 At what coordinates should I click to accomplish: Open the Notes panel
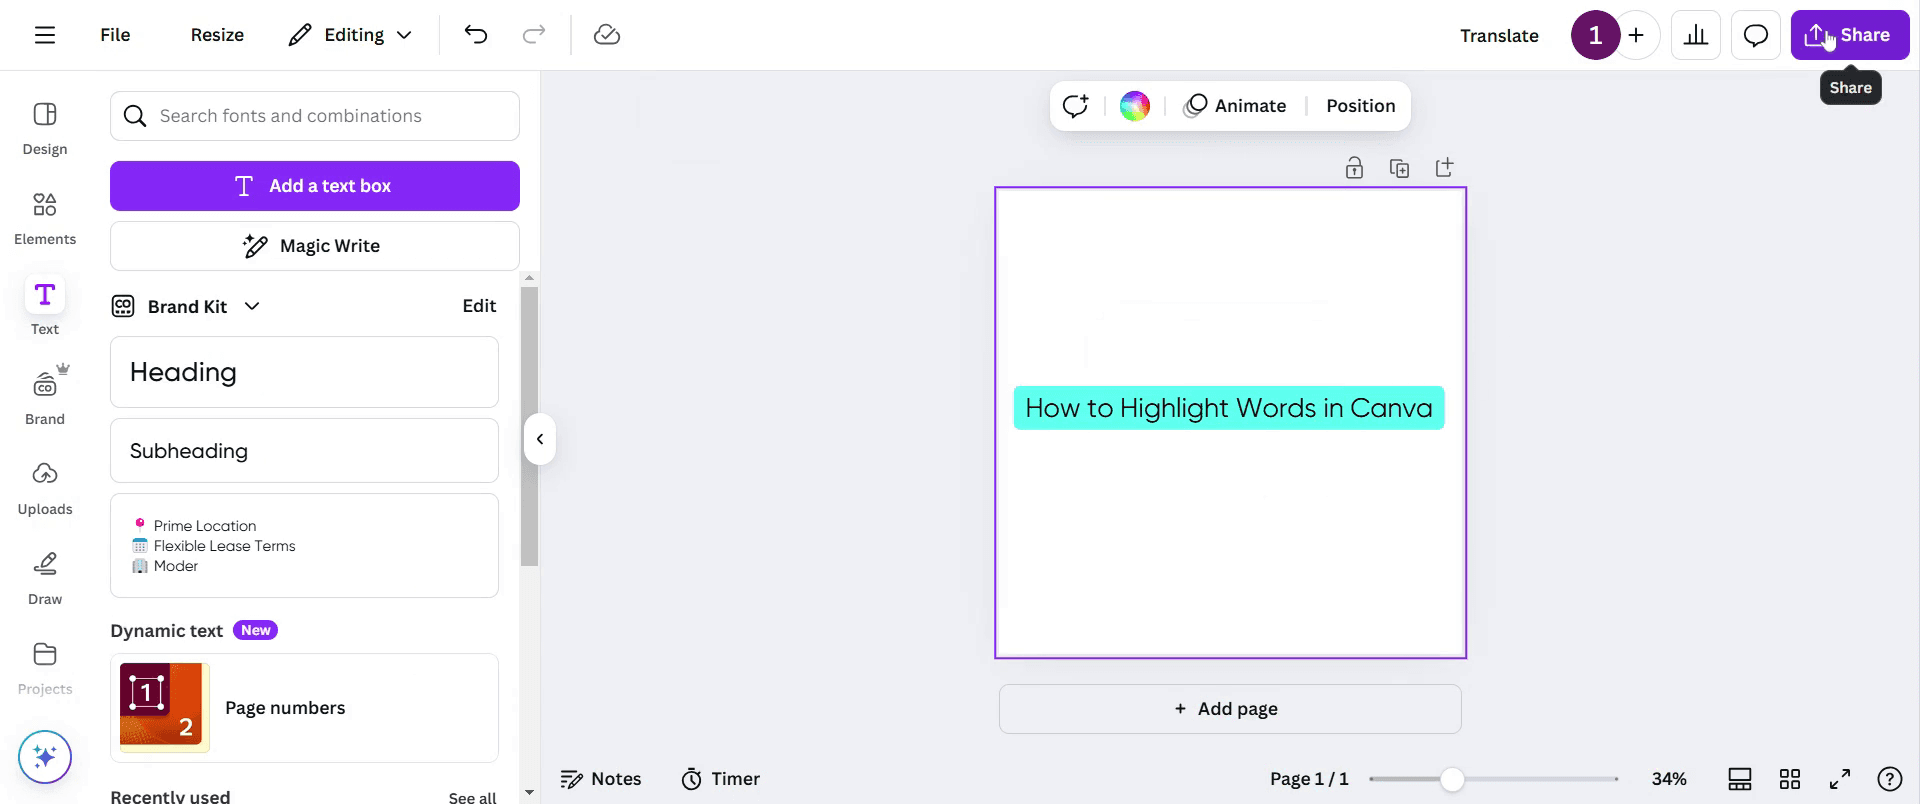coord(601,779)
